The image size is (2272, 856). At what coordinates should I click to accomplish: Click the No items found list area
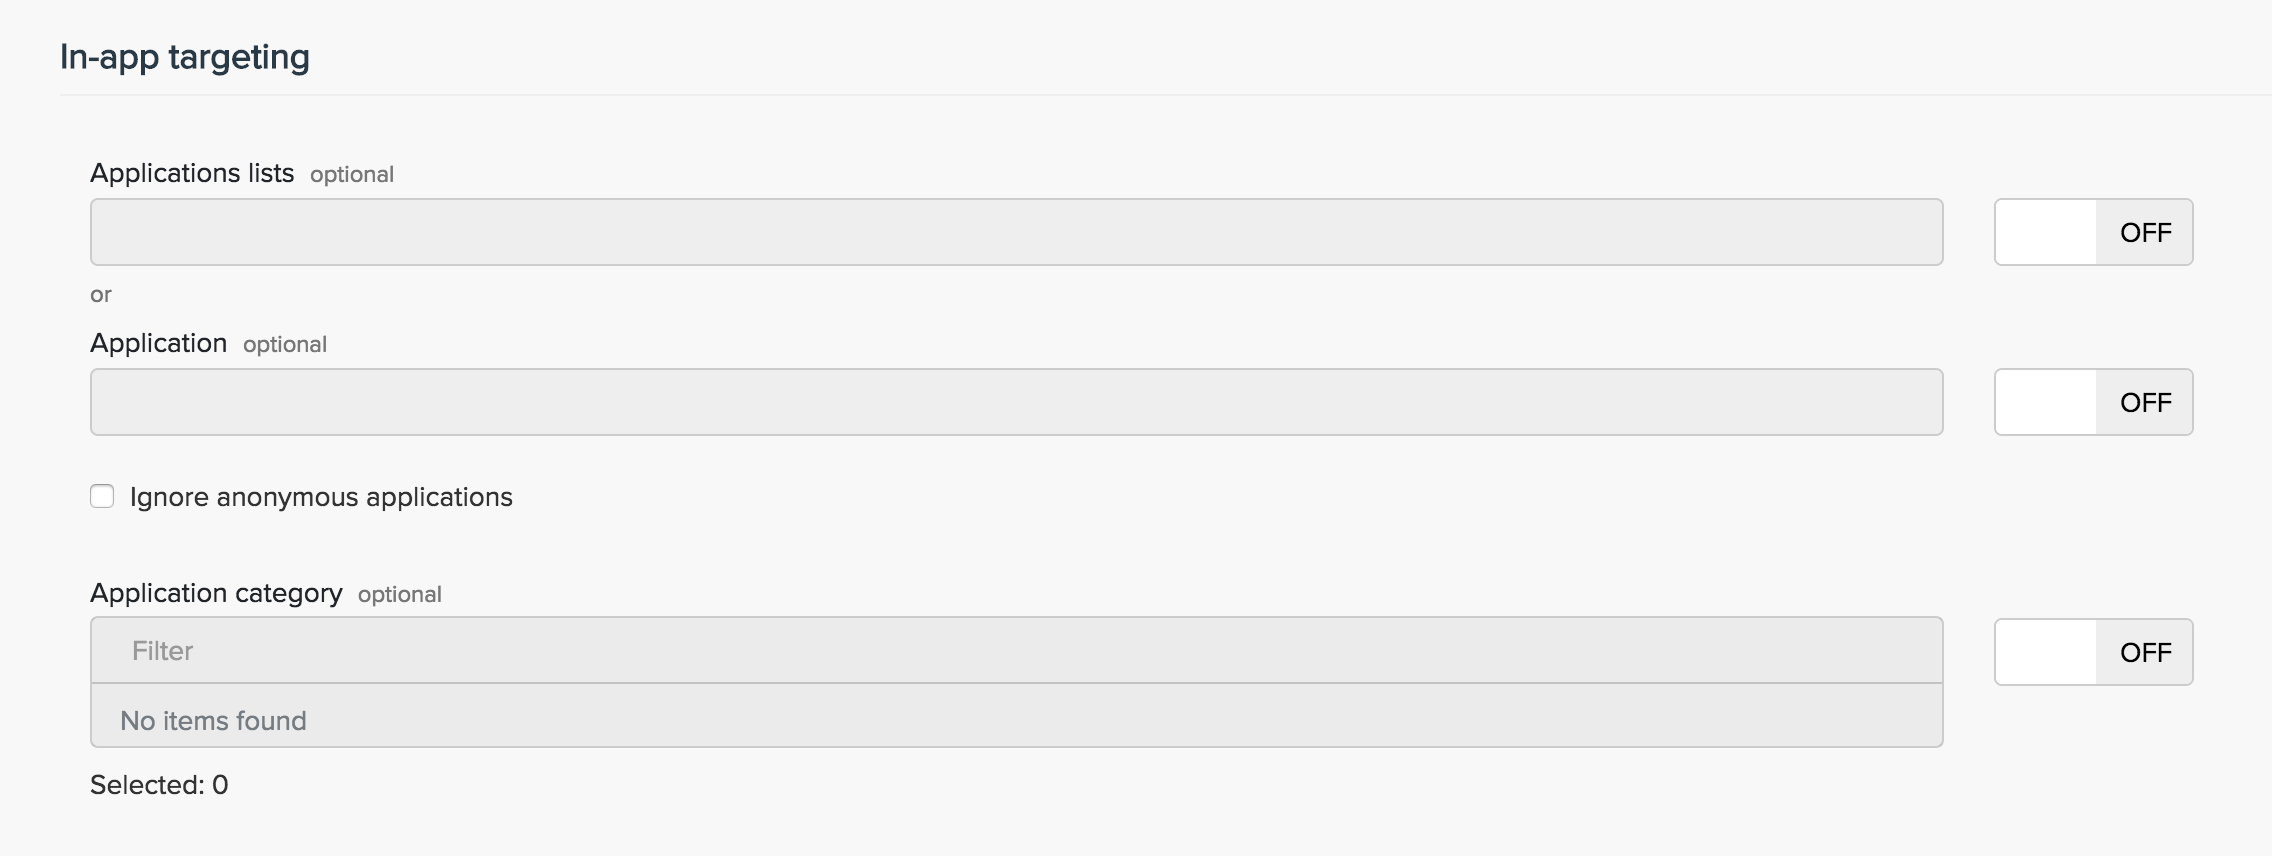point(1016,720)
